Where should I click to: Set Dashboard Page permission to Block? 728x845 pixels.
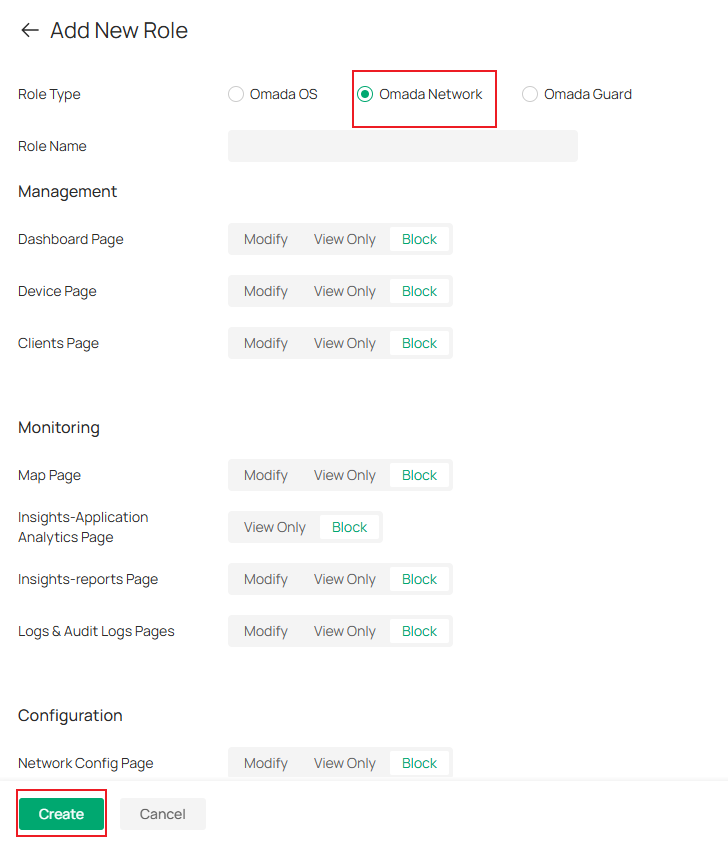(419, 239)
